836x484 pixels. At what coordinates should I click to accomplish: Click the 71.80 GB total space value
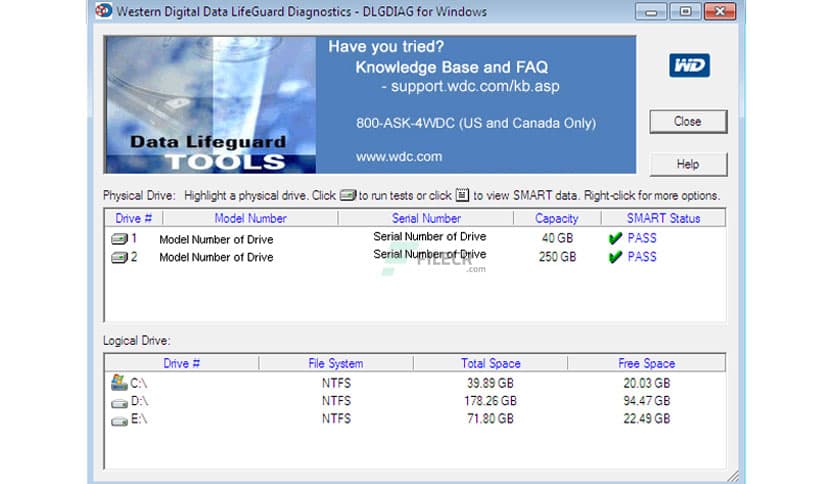coord(490,419)
